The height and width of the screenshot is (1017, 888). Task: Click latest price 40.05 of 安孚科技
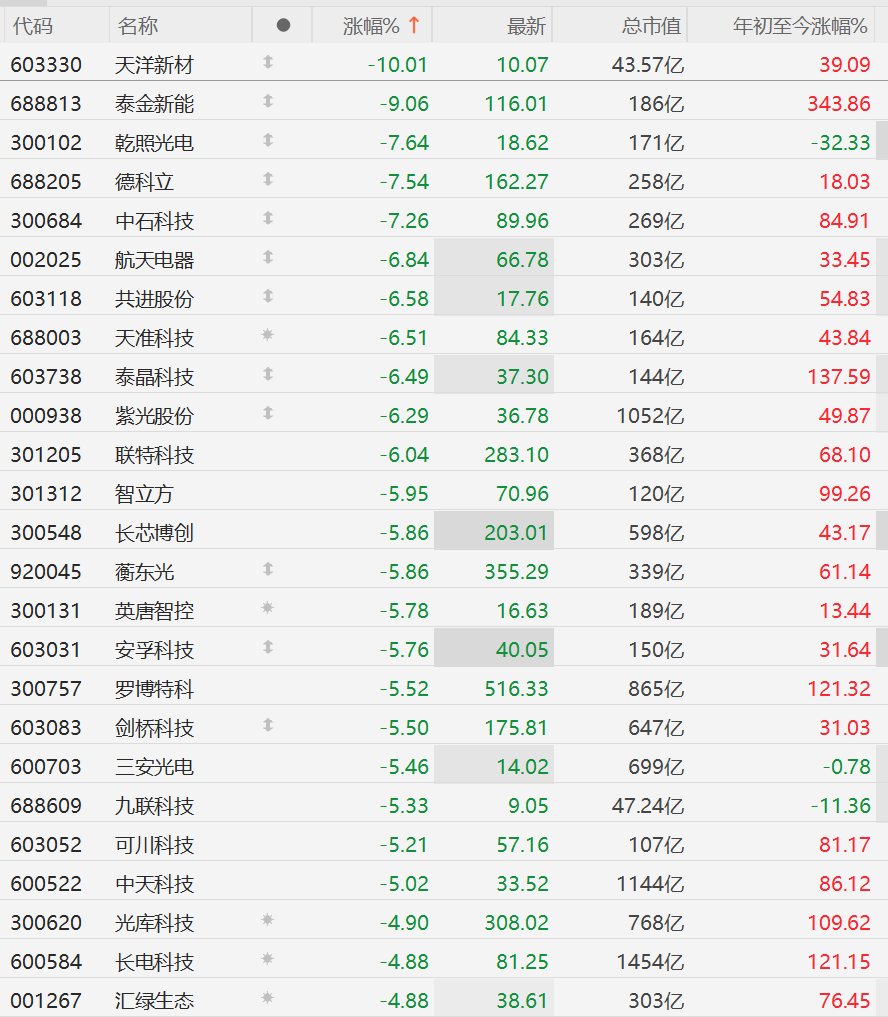[522, 649]
